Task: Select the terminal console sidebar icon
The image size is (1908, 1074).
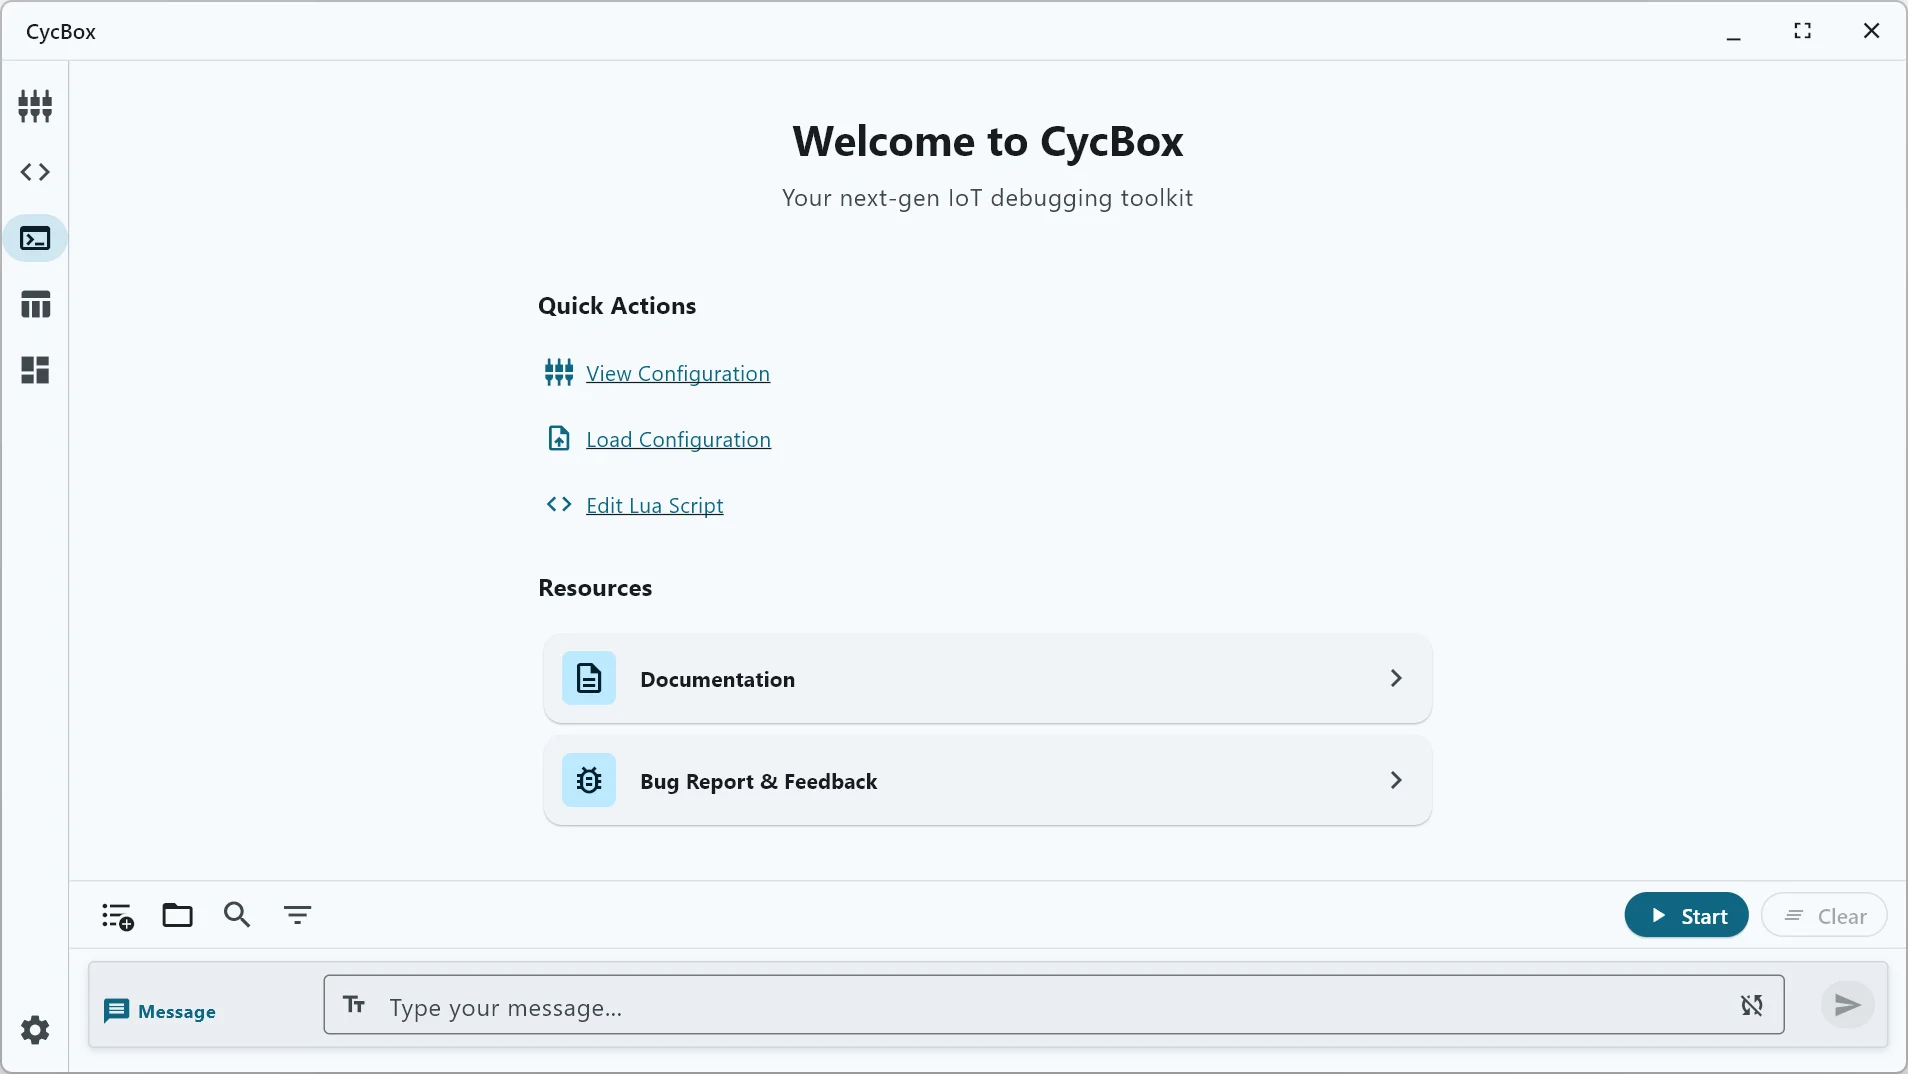Action: (35, 238)
